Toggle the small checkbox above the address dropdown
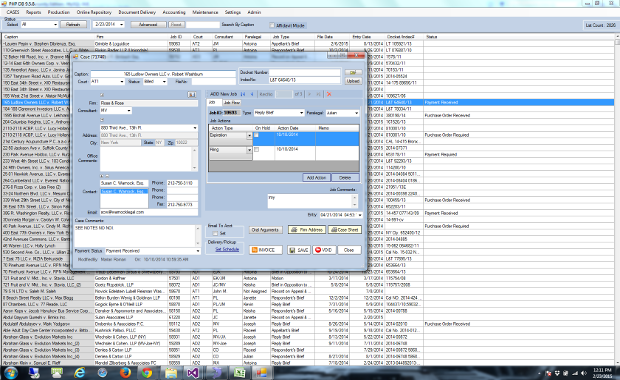This screenshot has height=380, width=620. [x=102, y=119]
